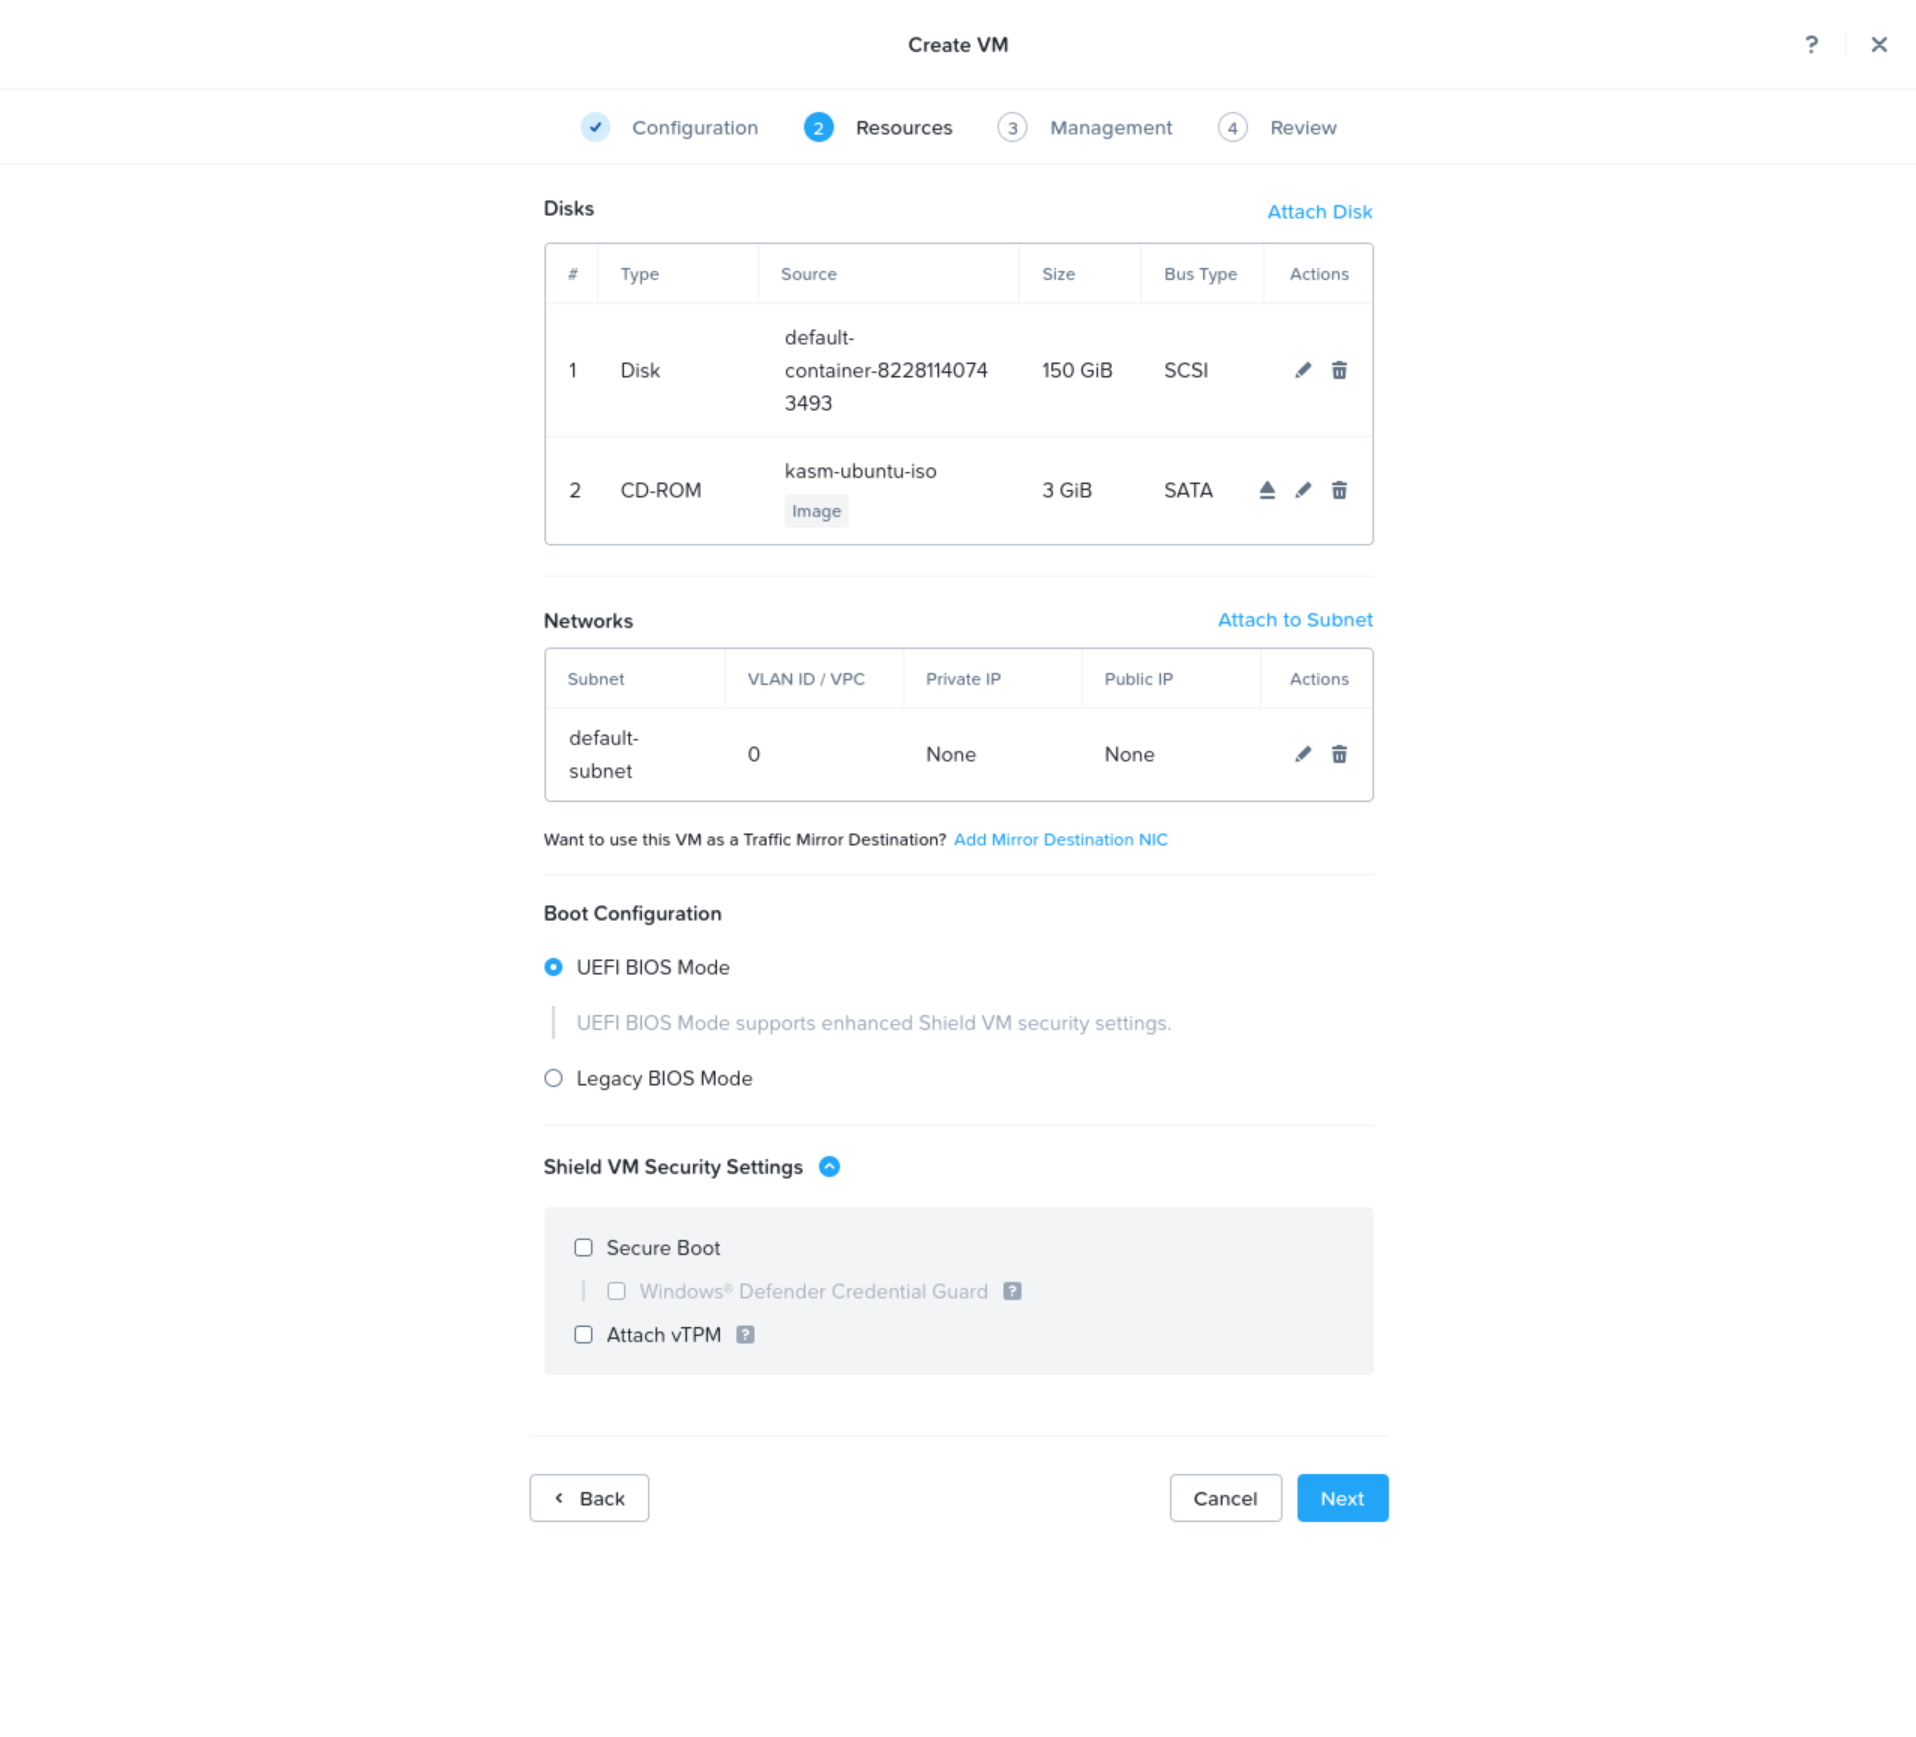Viewport: 1916px width, 1737px height.
Task: Eject the kasm-ubuntu-iso CD-ROM
Action: (x=1266, y=490)
